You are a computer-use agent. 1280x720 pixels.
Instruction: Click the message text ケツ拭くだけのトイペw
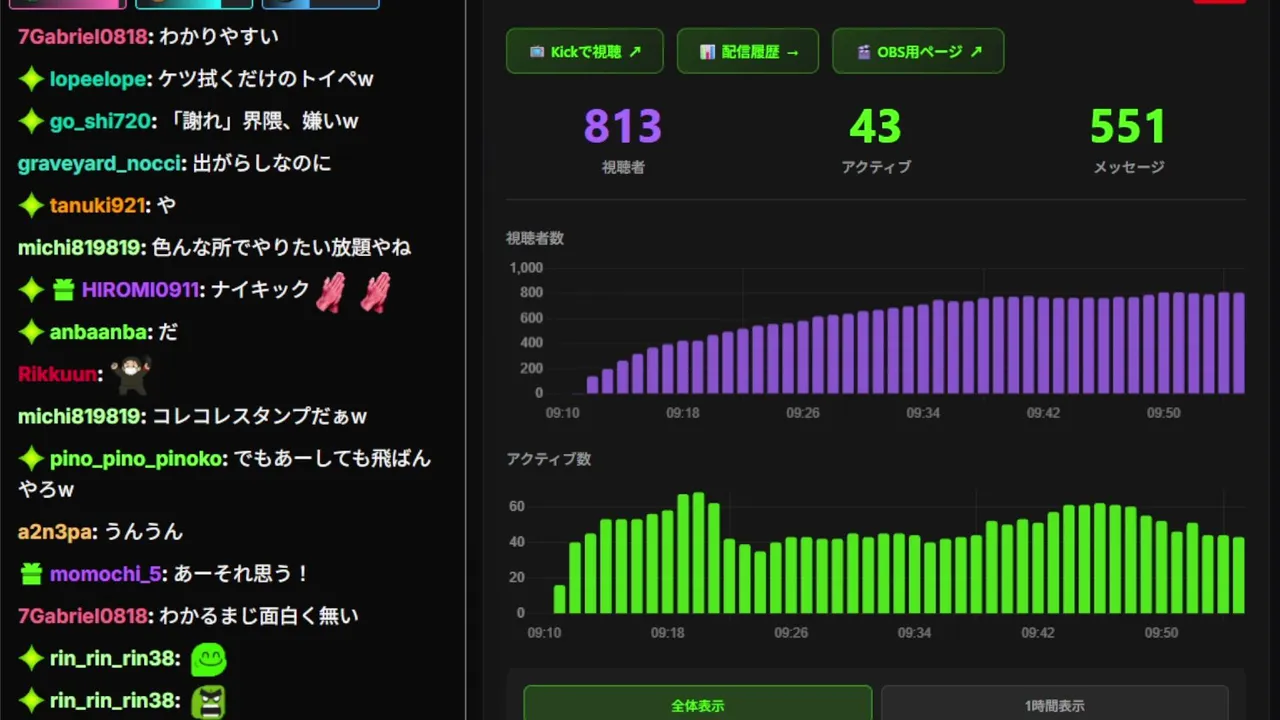point(266,79)
